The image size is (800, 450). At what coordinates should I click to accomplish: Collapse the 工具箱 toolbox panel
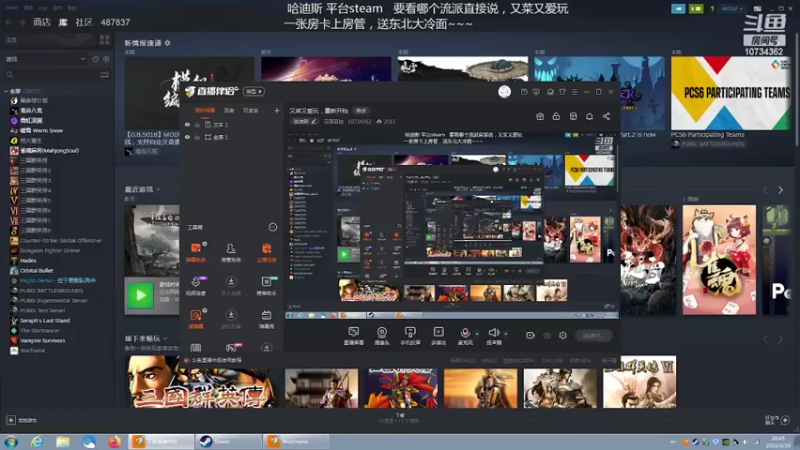tap(272, 227)
